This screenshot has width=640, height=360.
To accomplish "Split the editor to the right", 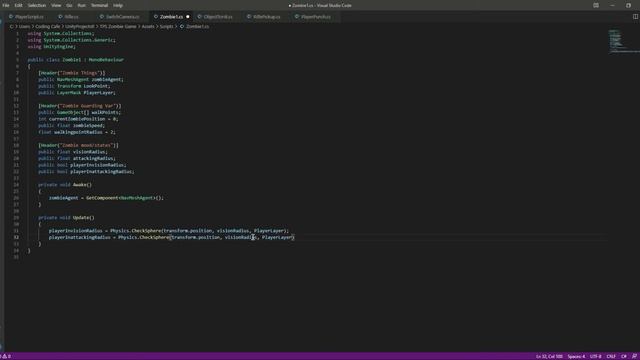I will point(635,17).
